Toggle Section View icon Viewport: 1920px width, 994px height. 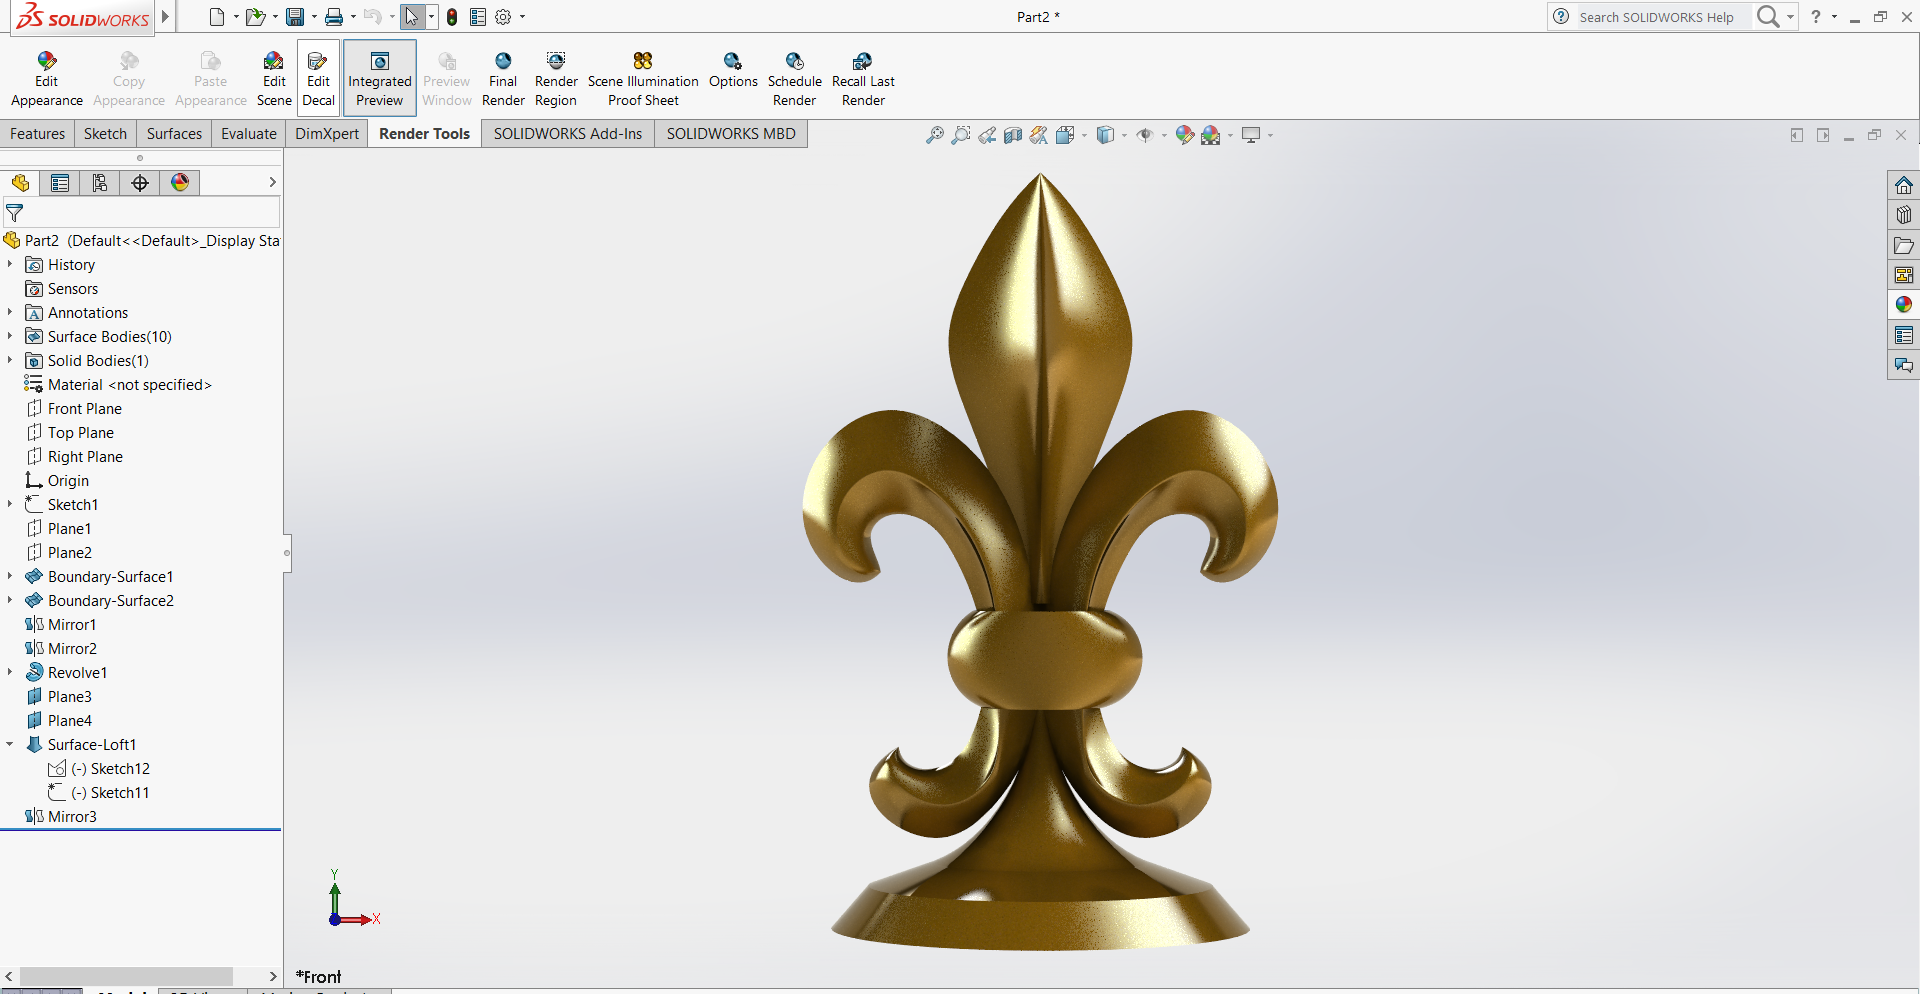pyautogui.click(x=1013, y=135)
